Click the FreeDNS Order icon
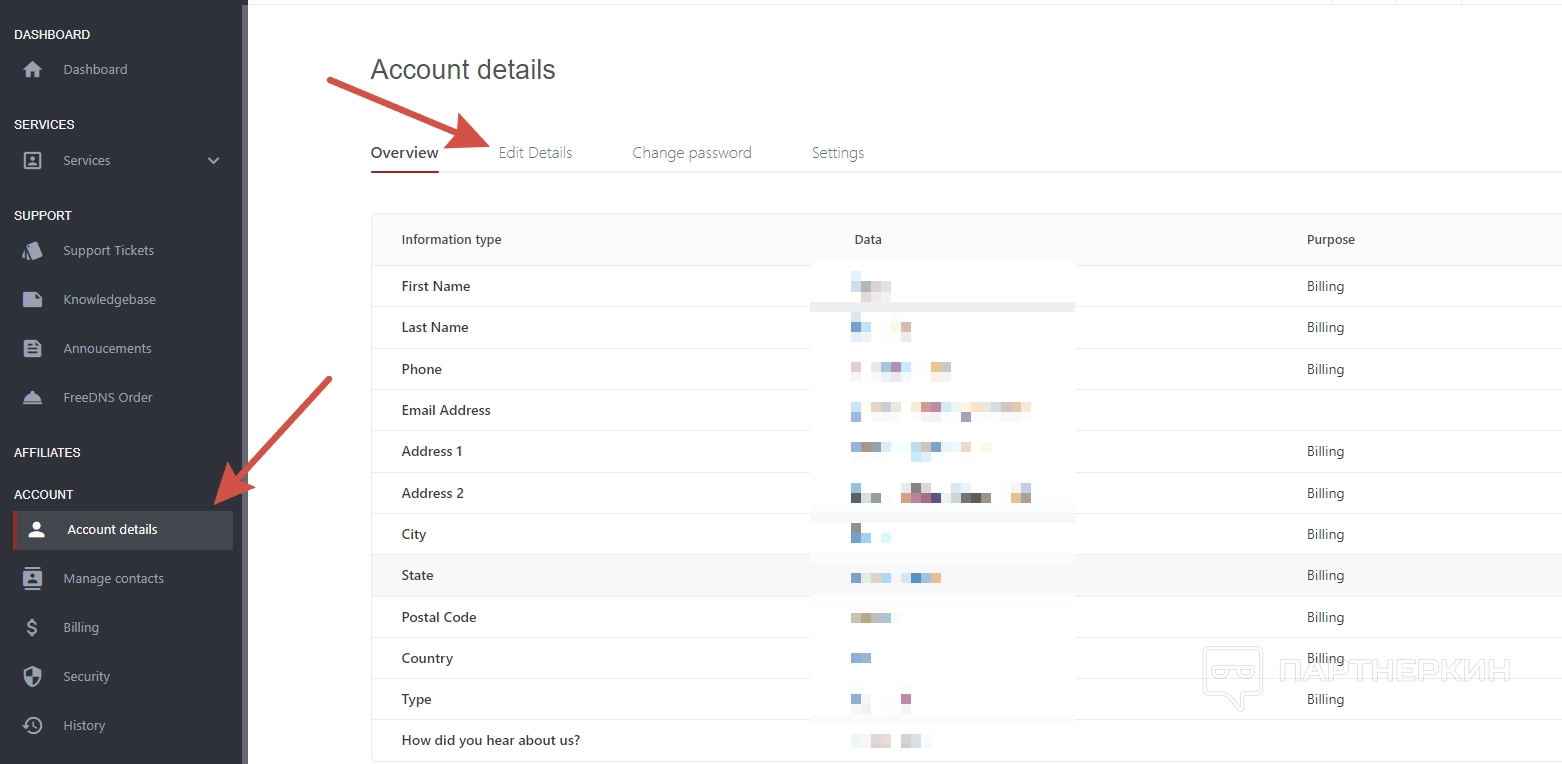This screenshot has width=1562, height=764. click(x=33, y=398)
